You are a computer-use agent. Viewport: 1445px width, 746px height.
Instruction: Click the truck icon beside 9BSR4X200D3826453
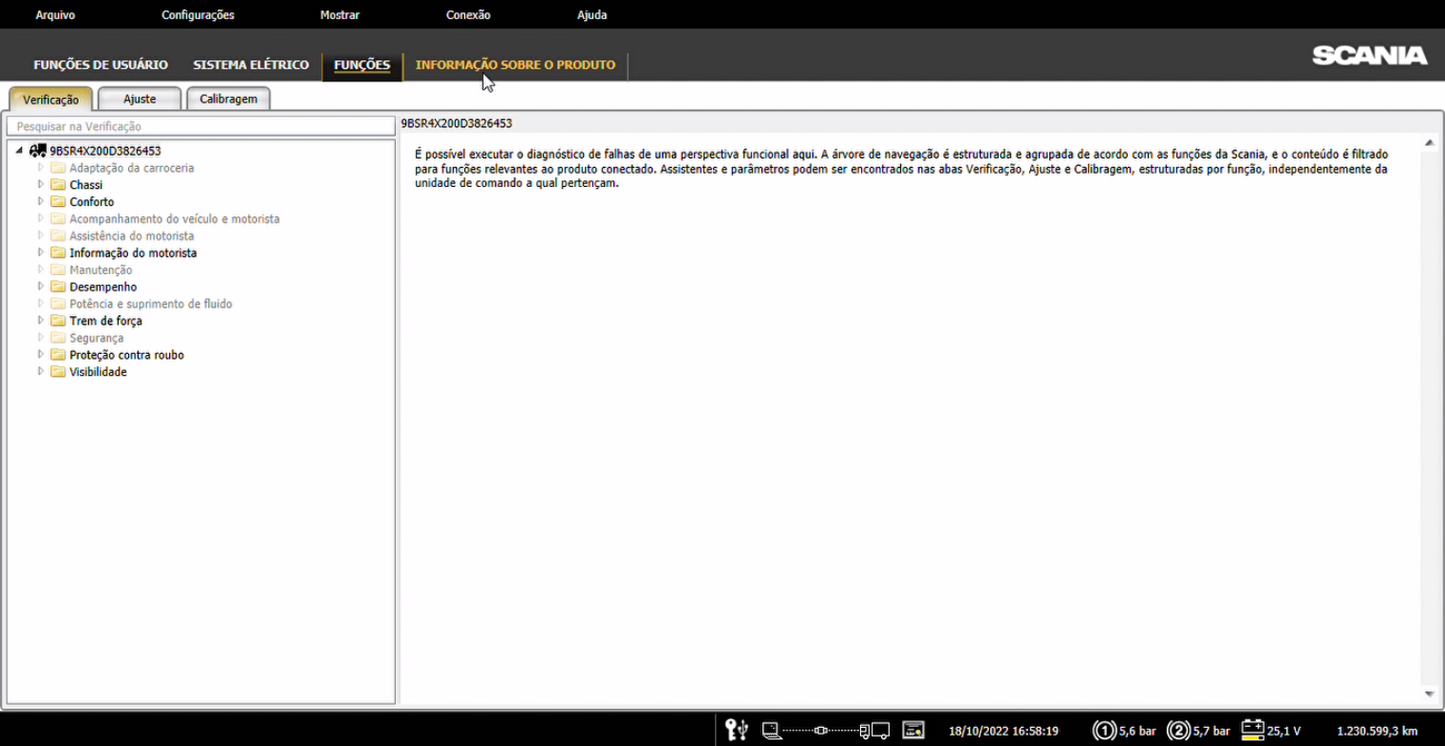pos(38,151)
